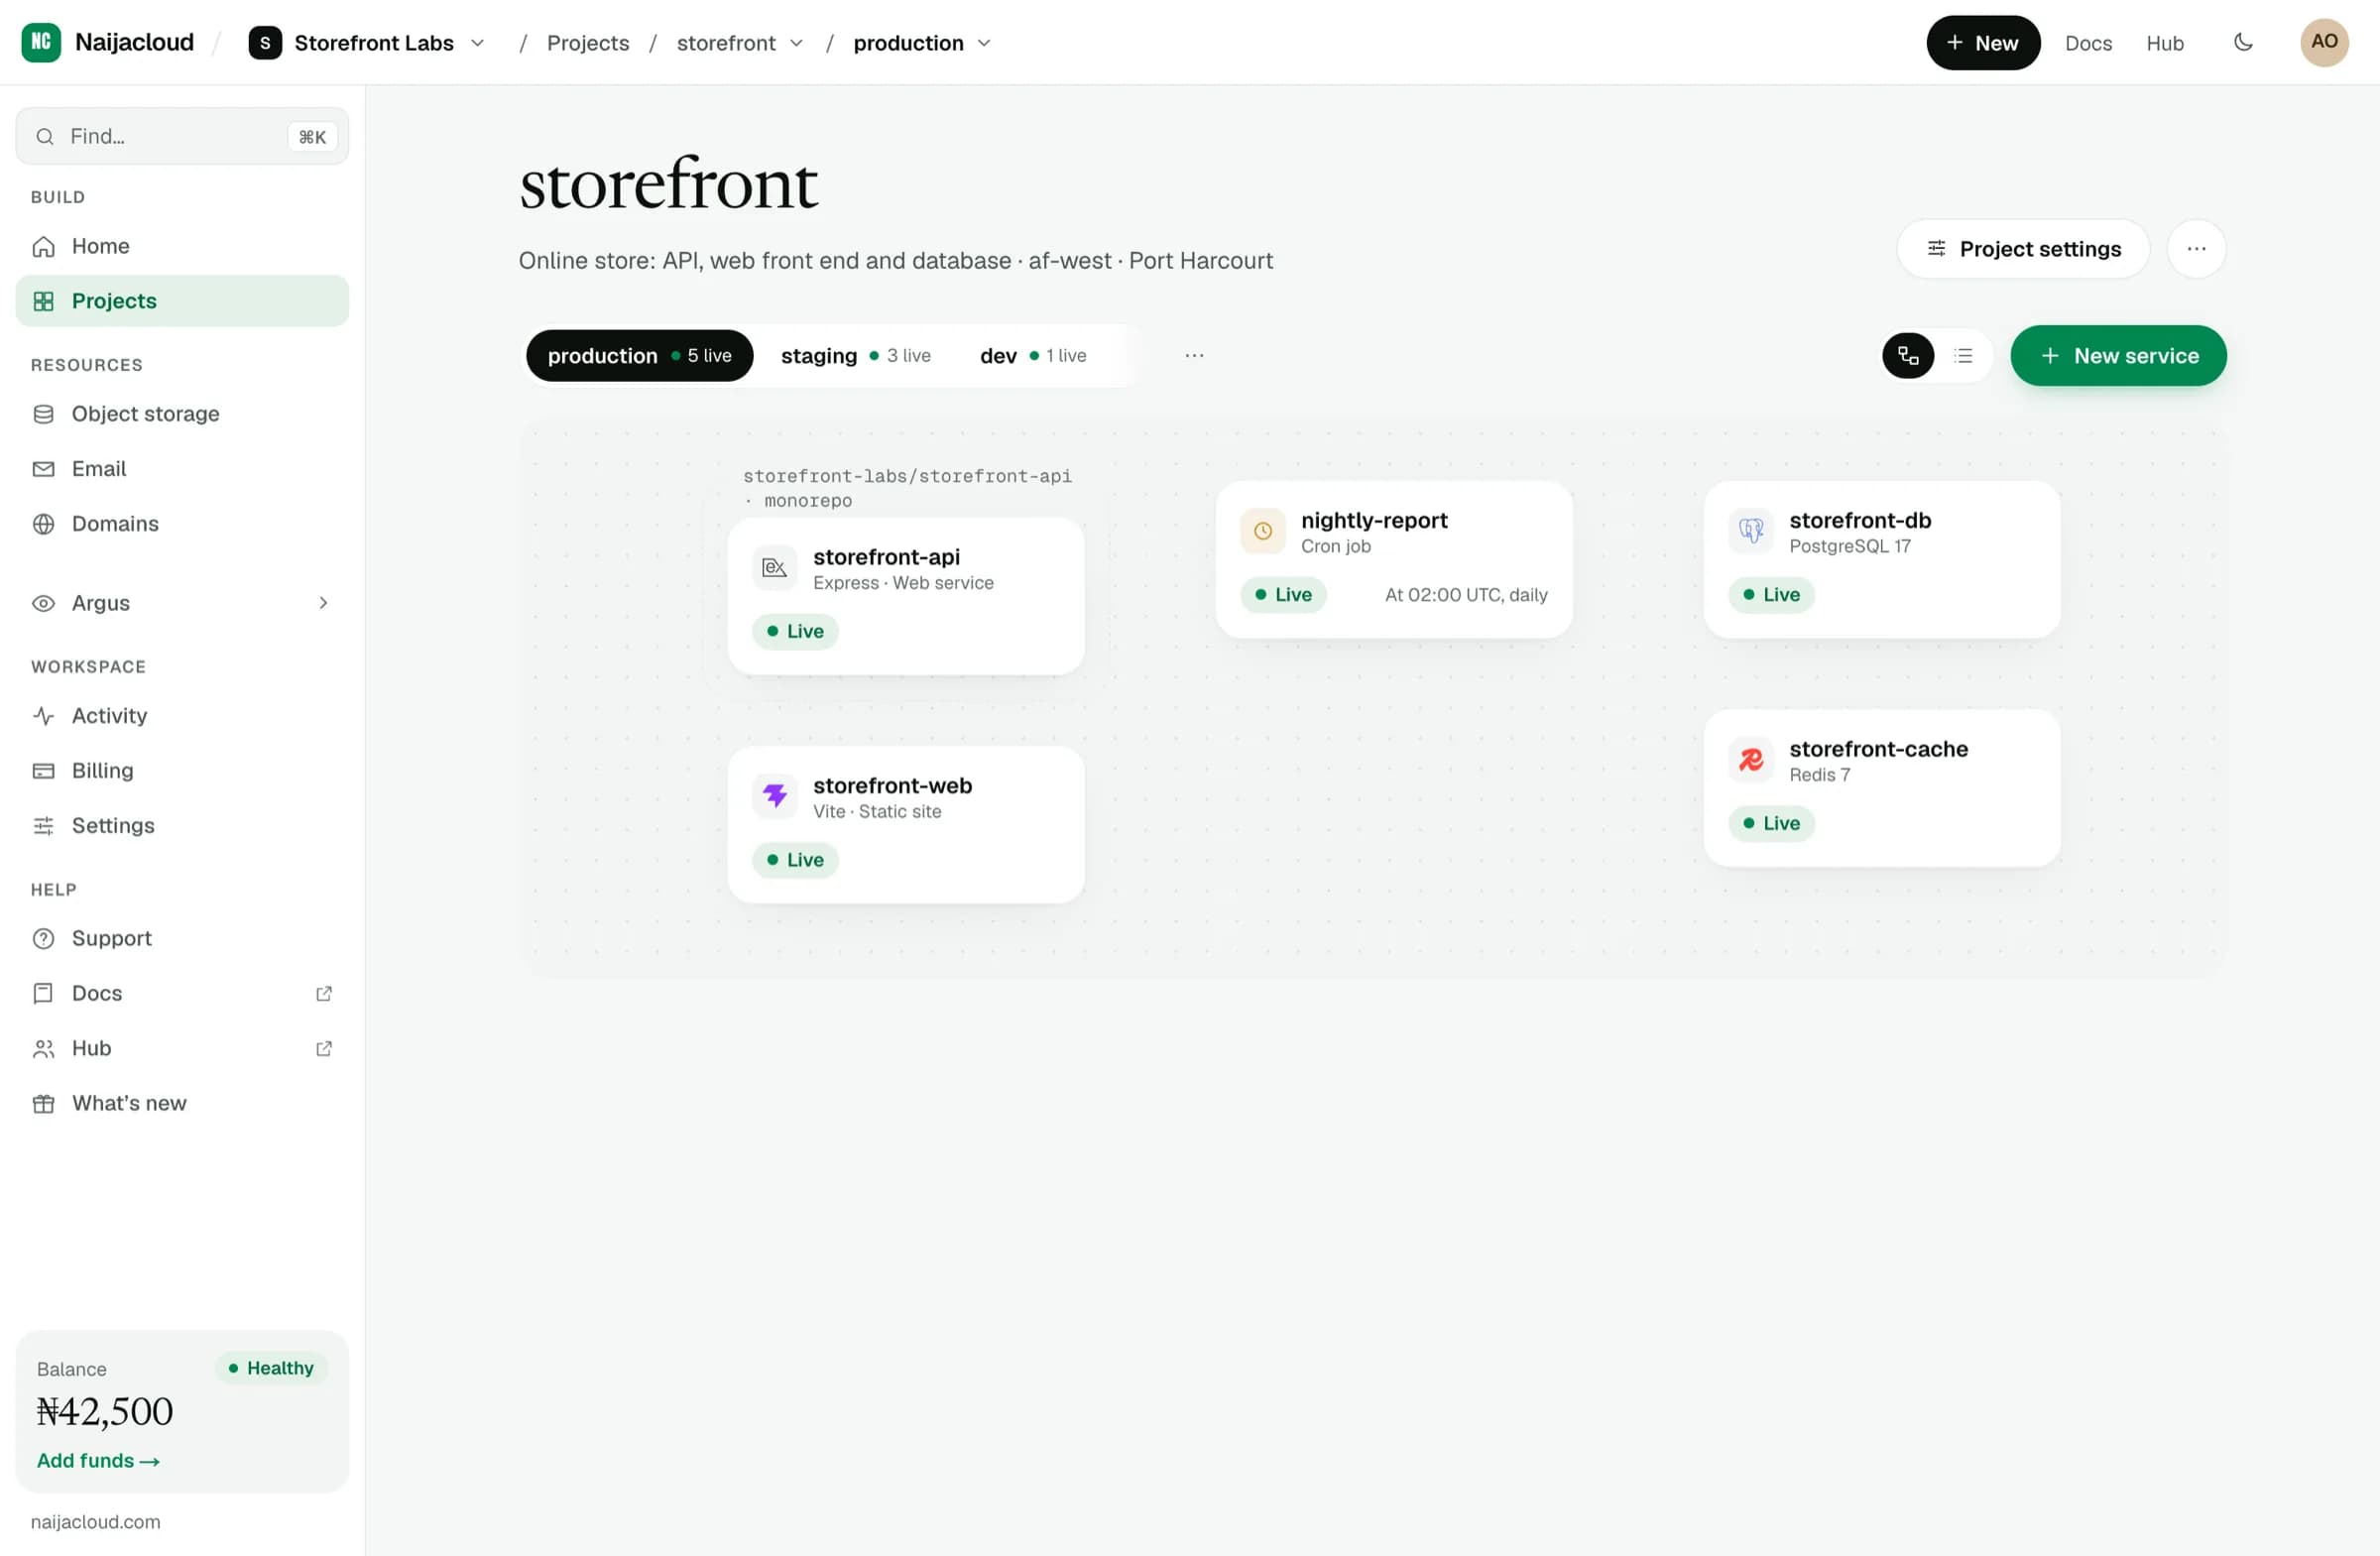Image resolution: width=2380 pixels, height=1556 pixels.
Task: Click the Find search field
Action: [182, 136]
